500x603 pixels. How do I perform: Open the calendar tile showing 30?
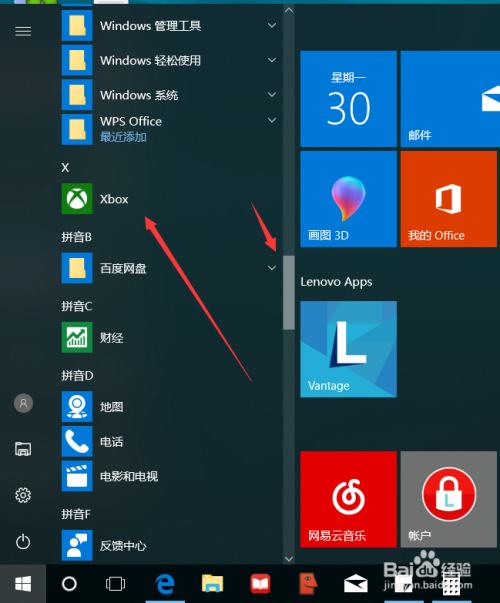(348, 99)
